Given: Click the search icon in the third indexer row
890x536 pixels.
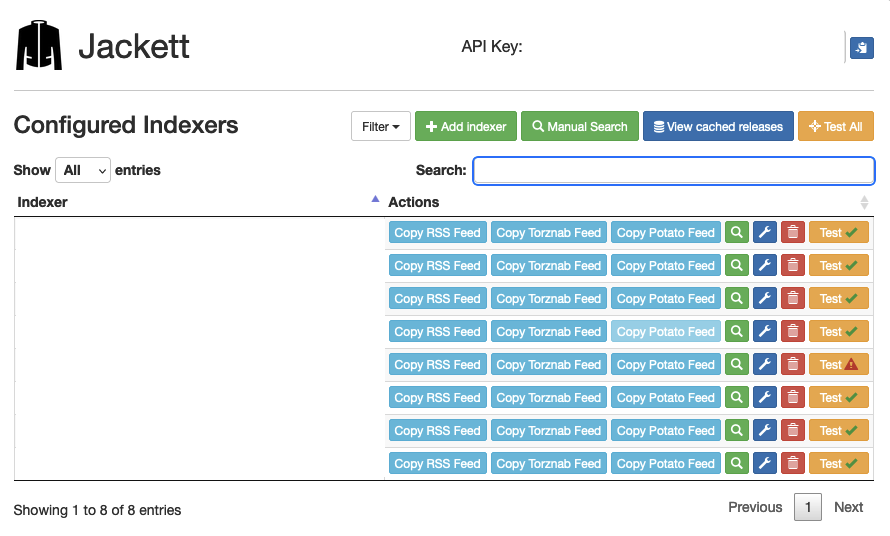Looking at the screenshot, I should (x=736, y=298).
